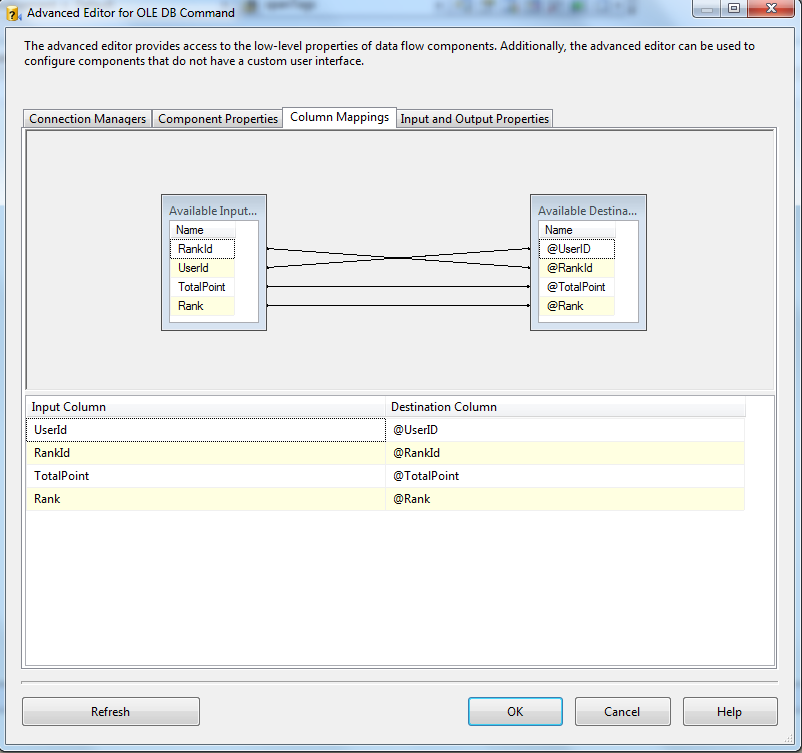Click the Available Destination box title
Image resolution: width=802 pixels, height=753 pixels.
pyautogui.click(x=588, y=211)
